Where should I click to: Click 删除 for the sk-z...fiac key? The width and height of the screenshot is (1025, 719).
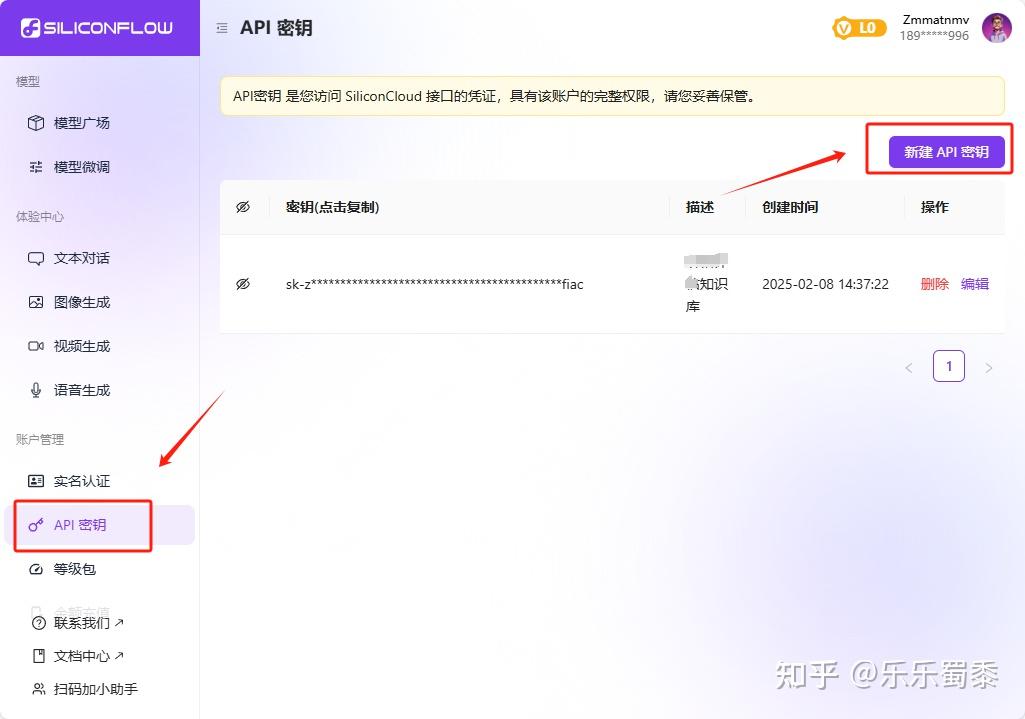(x=934, y=284)
